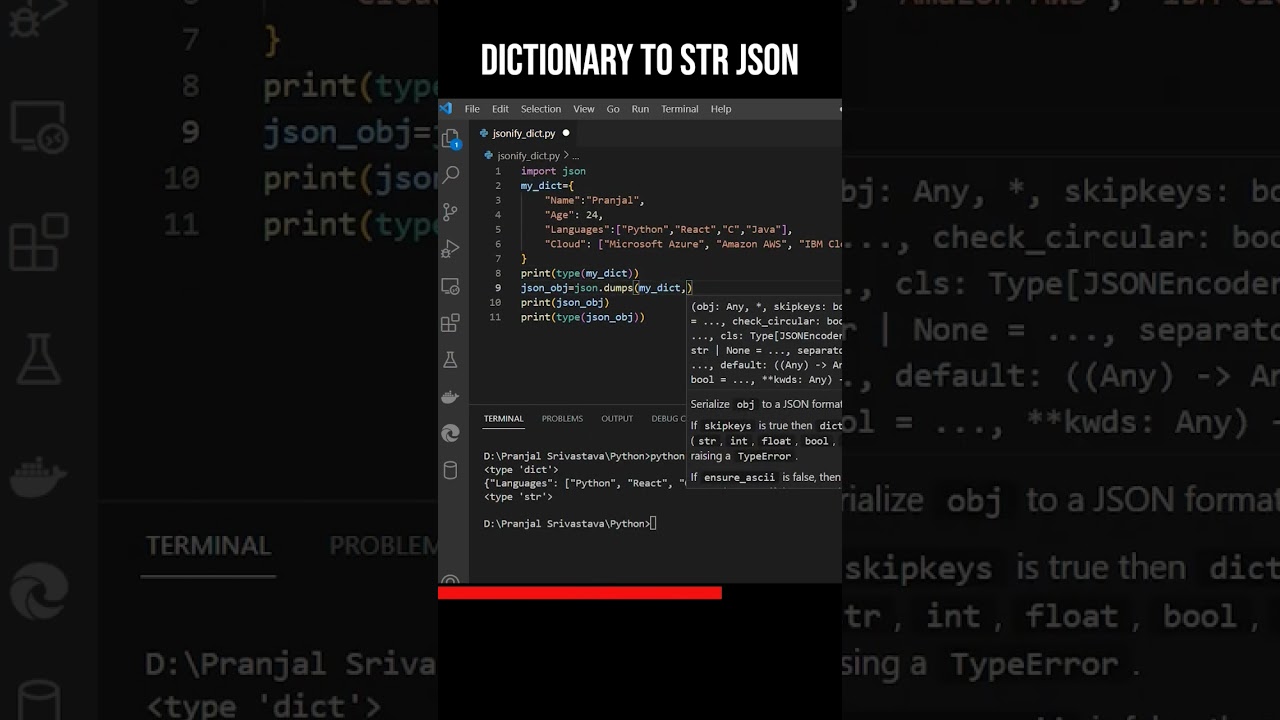1280x720 pixels.
Task: Click the terminal JSON output line starting with "Languages"
Action: pos(585,483)
